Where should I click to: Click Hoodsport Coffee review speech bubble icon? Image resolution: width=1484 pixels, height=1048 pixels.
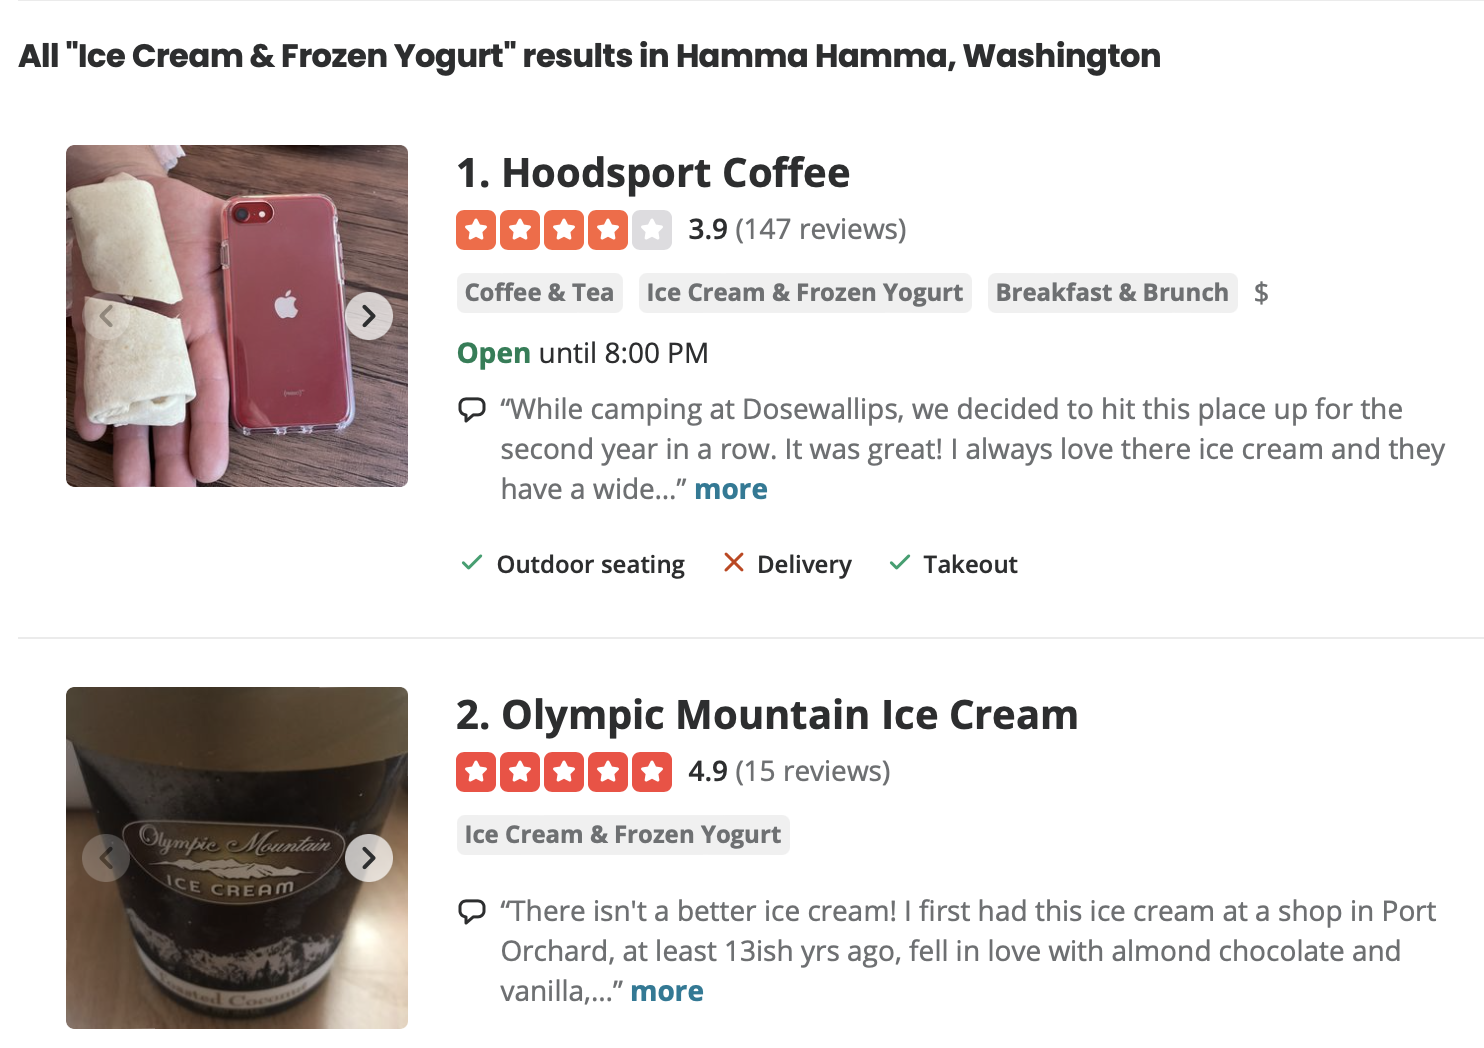coord(471,410)
